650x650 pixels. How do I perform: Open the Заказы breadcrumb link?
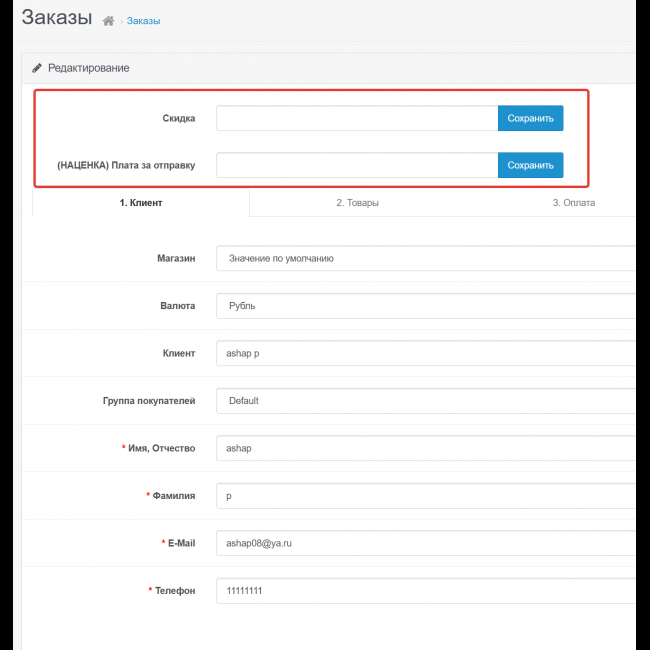[x=143, y=21]
